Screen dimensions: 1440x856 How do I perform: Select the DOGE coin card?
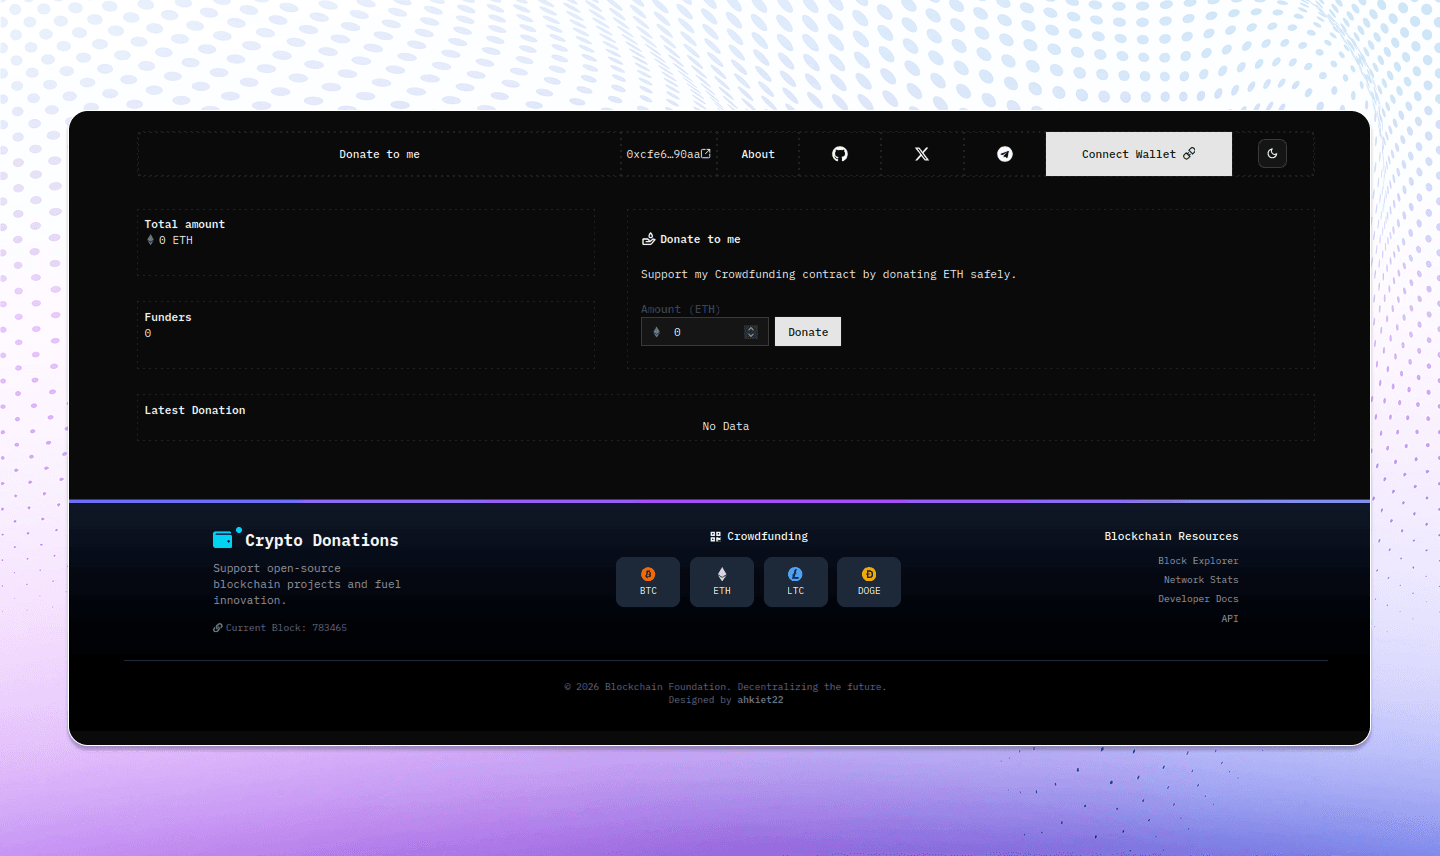869,582
